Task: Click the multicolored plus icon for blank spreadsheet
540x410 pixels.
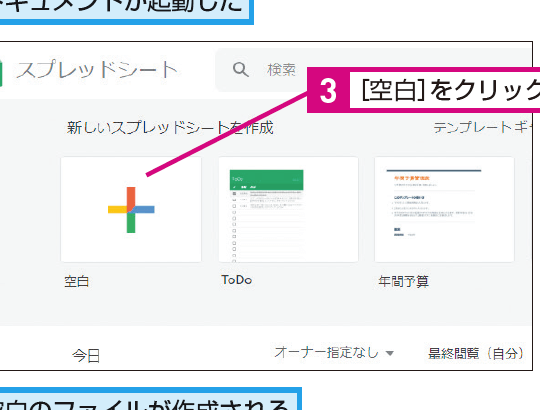Action: coord(131,210)
